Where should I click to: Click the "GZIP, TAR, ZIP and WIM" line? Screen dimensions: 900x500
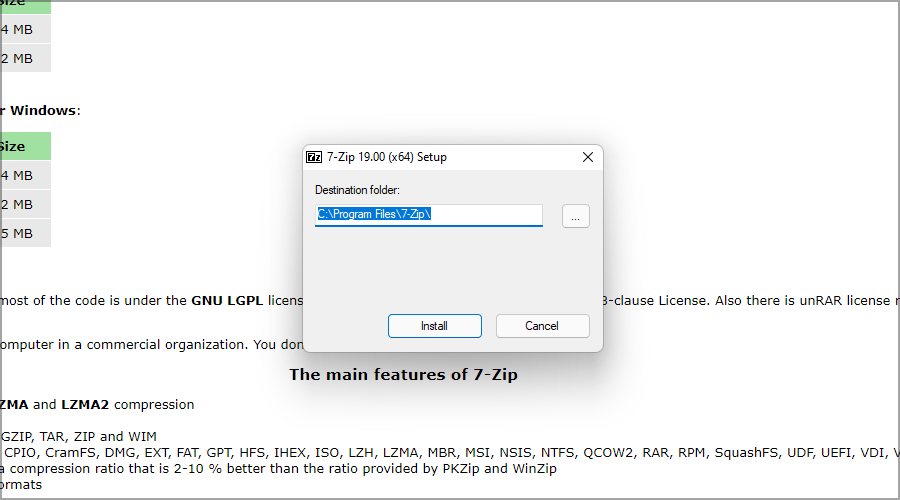click(78, 436)
